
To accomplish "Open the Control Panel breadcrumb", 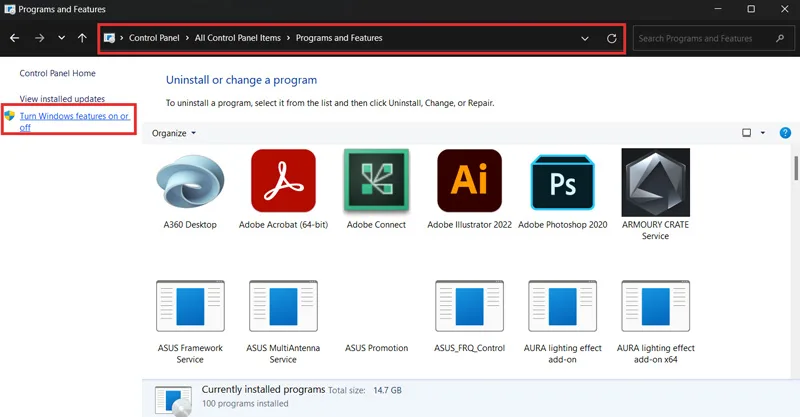I will pyautogui.click(x=154, y=38).
